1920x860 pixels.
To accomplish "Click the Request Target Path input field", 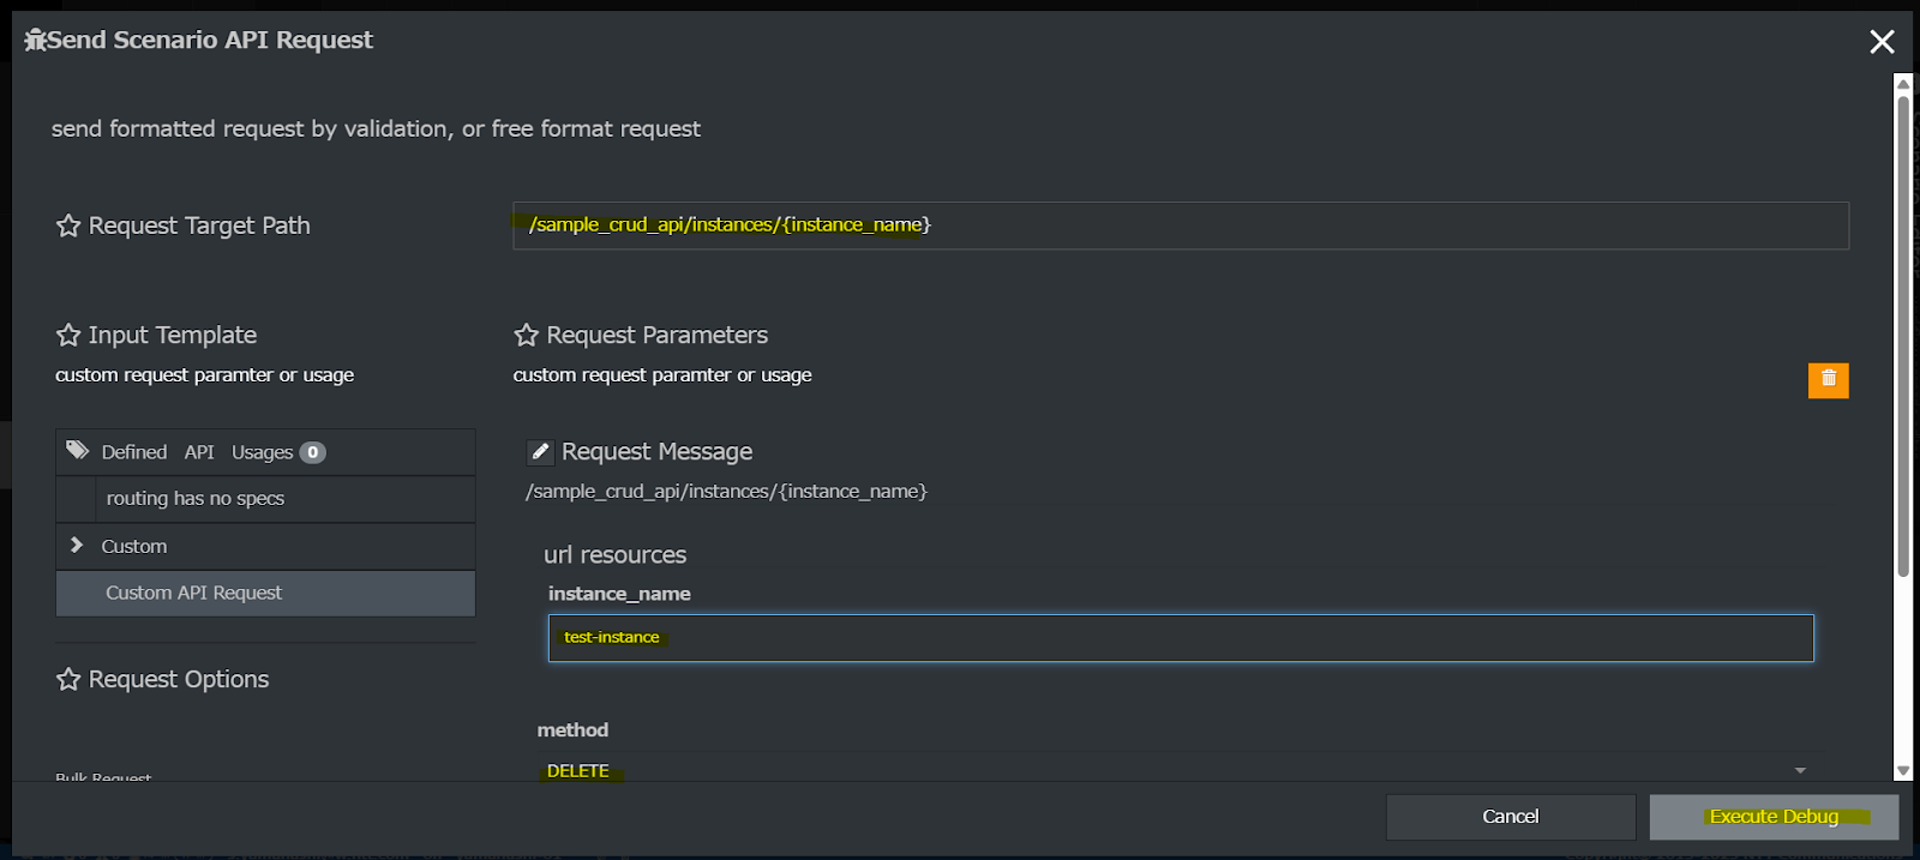I will coord(1180,226).
